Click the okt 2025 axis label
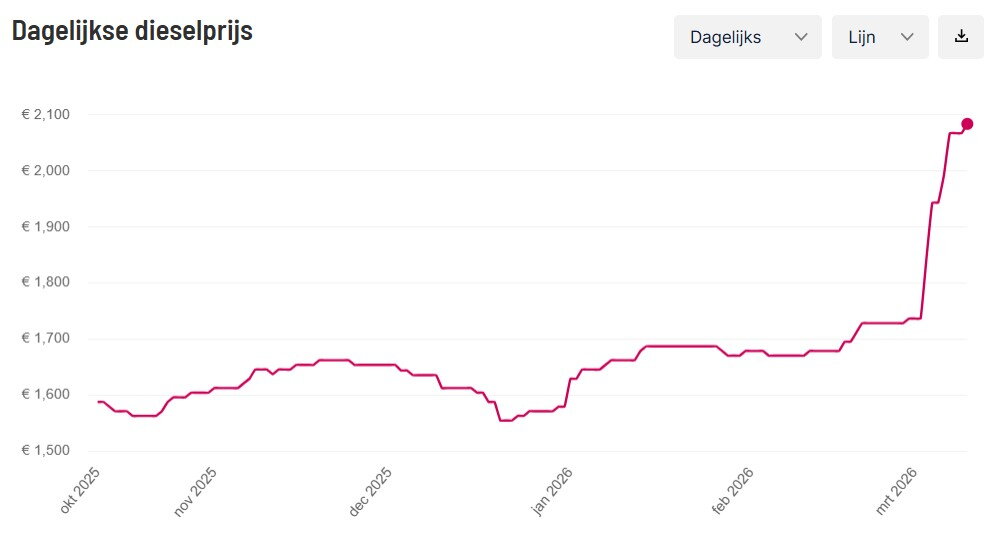The image size is (1002, 552). (79, 490)
